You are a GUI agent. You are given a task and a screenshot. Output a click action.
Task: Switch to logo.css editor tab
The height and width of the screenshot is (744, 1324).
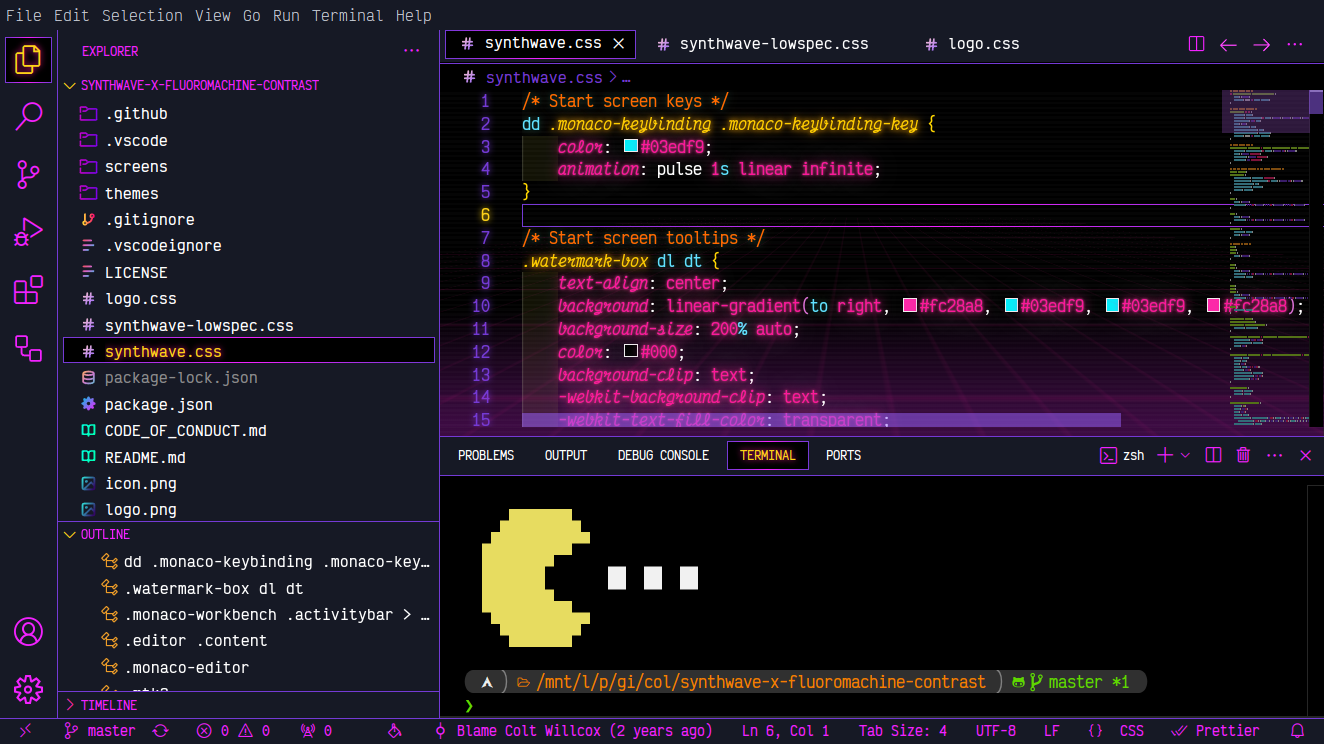point(972,44)
